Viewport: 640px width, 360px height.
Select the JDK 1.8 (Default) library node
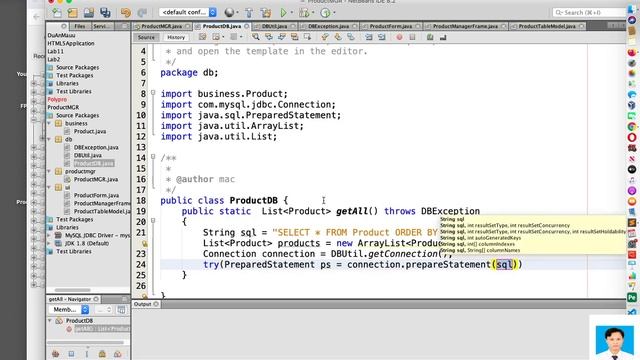coord(87,243)
